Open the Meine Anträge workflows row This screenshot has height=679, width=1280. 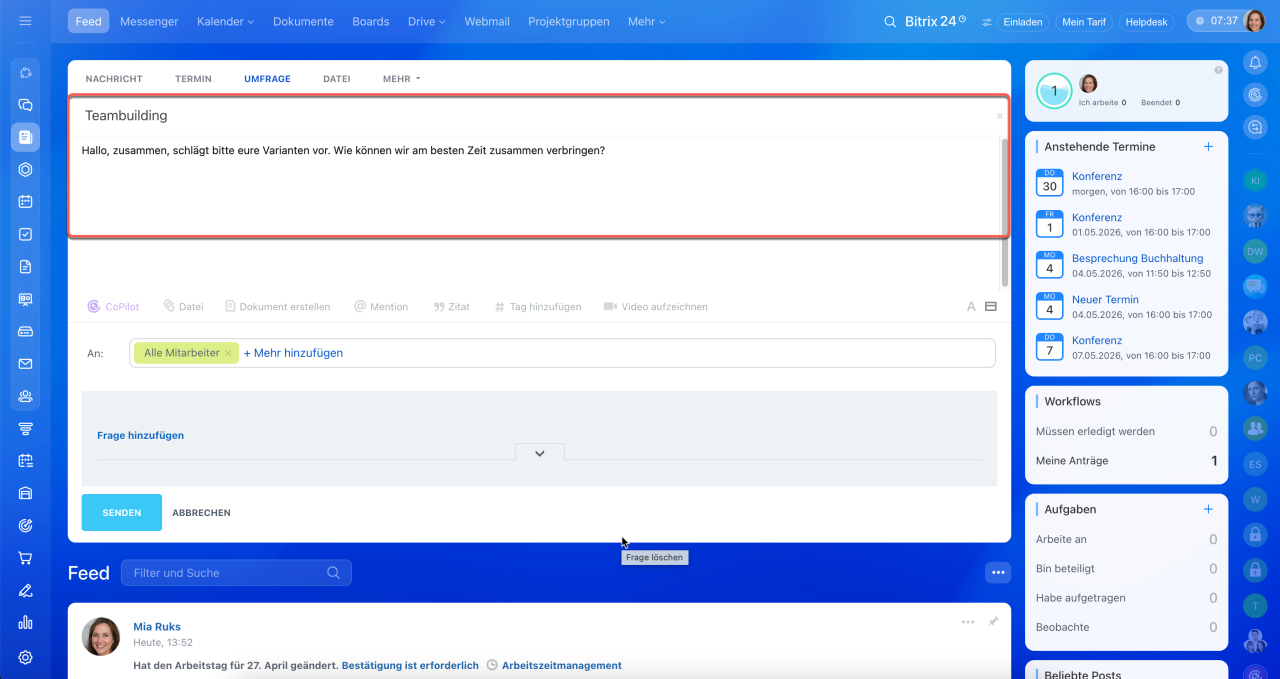(x=1126, y=461)
